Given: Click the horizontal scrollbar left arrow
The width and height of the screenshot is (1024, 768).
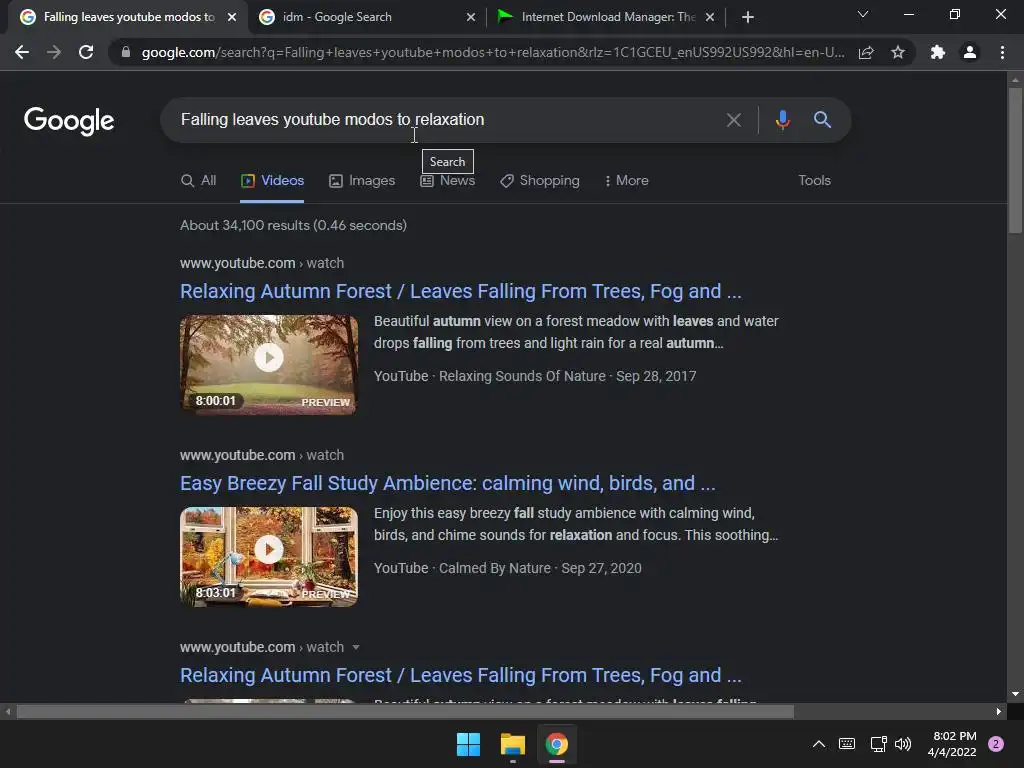Looking at the screenshot, I should coord(8,712).
